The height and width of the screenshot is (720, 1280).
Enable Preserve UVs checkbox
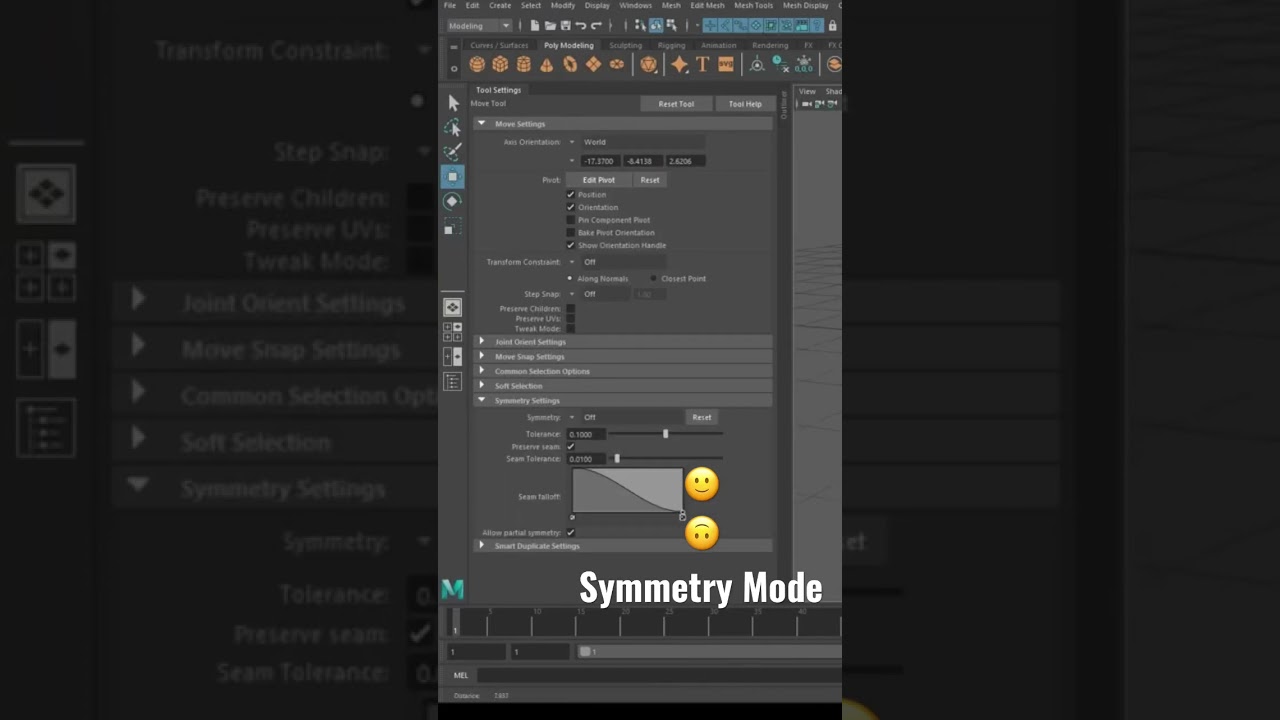tap(571, 319)
